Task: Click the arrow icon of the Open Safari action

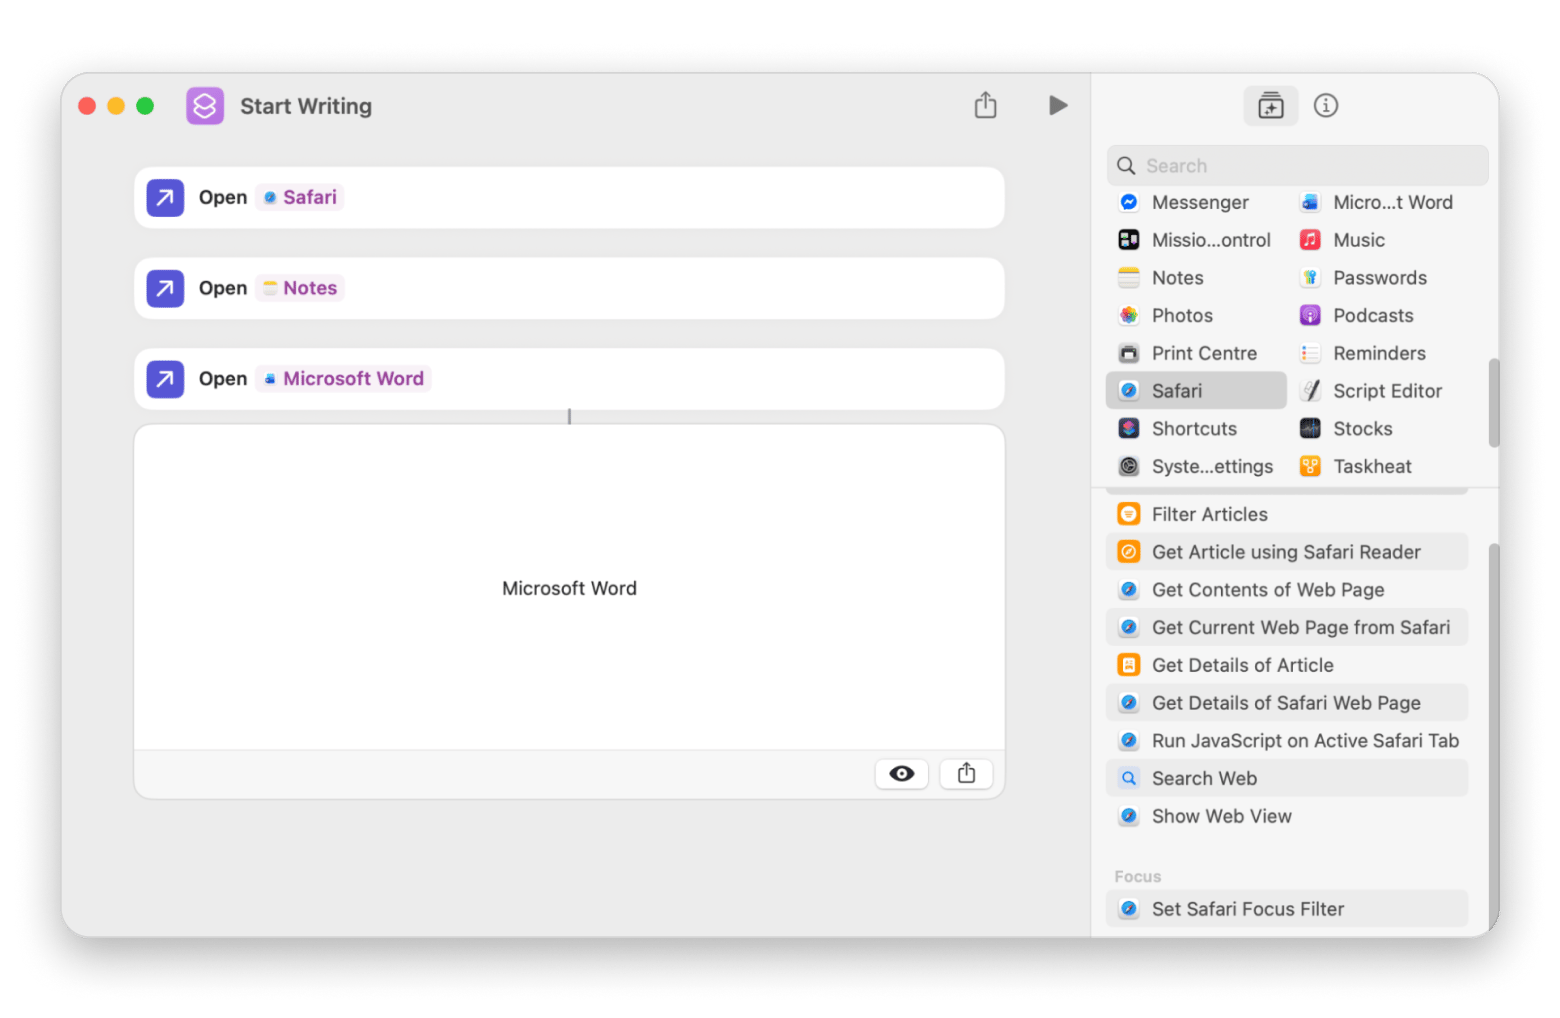Action: (x=165, y=197)
